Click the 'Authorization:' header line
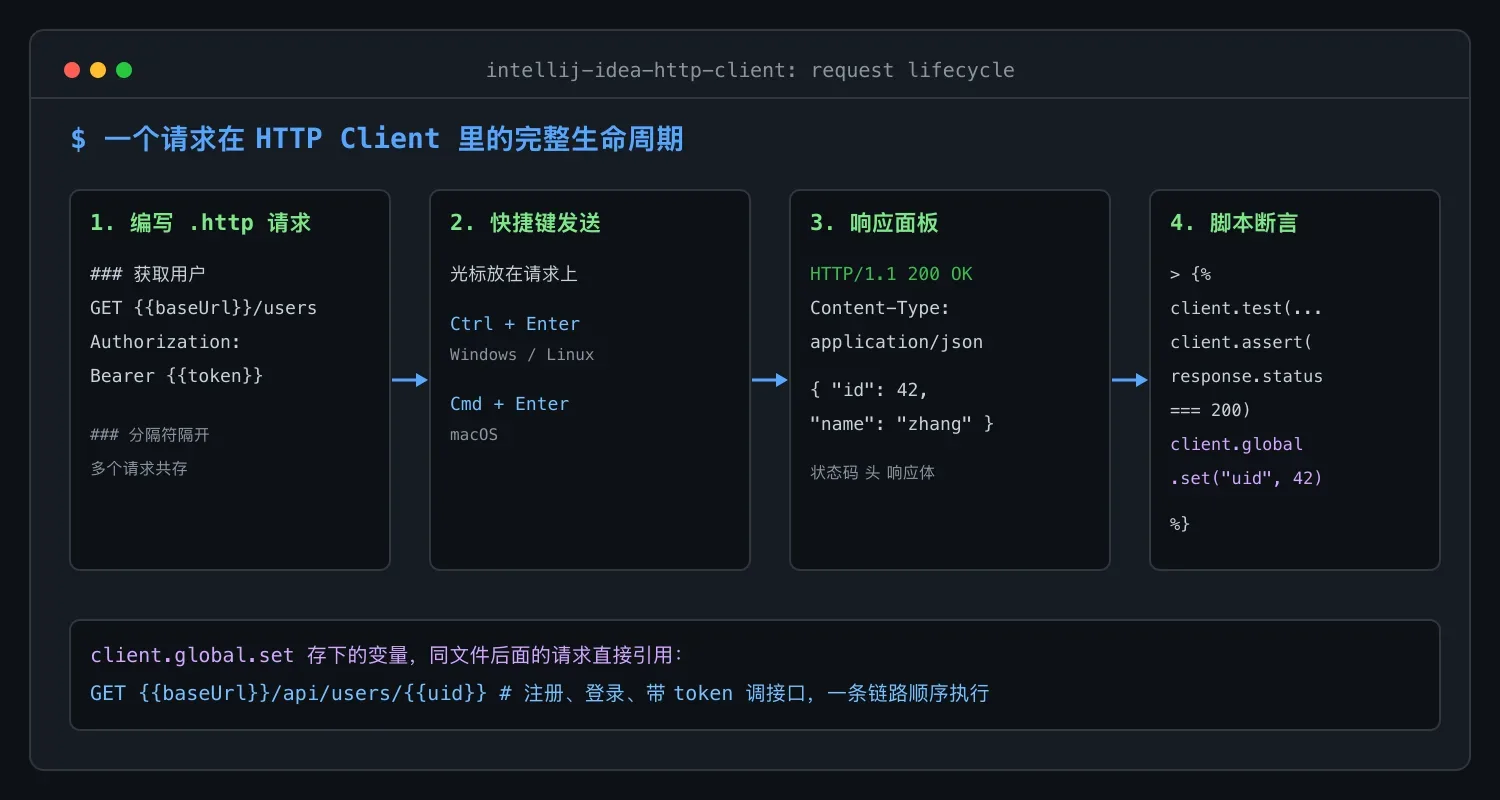This screenshot has width=1500, height=800. (165, 342)
